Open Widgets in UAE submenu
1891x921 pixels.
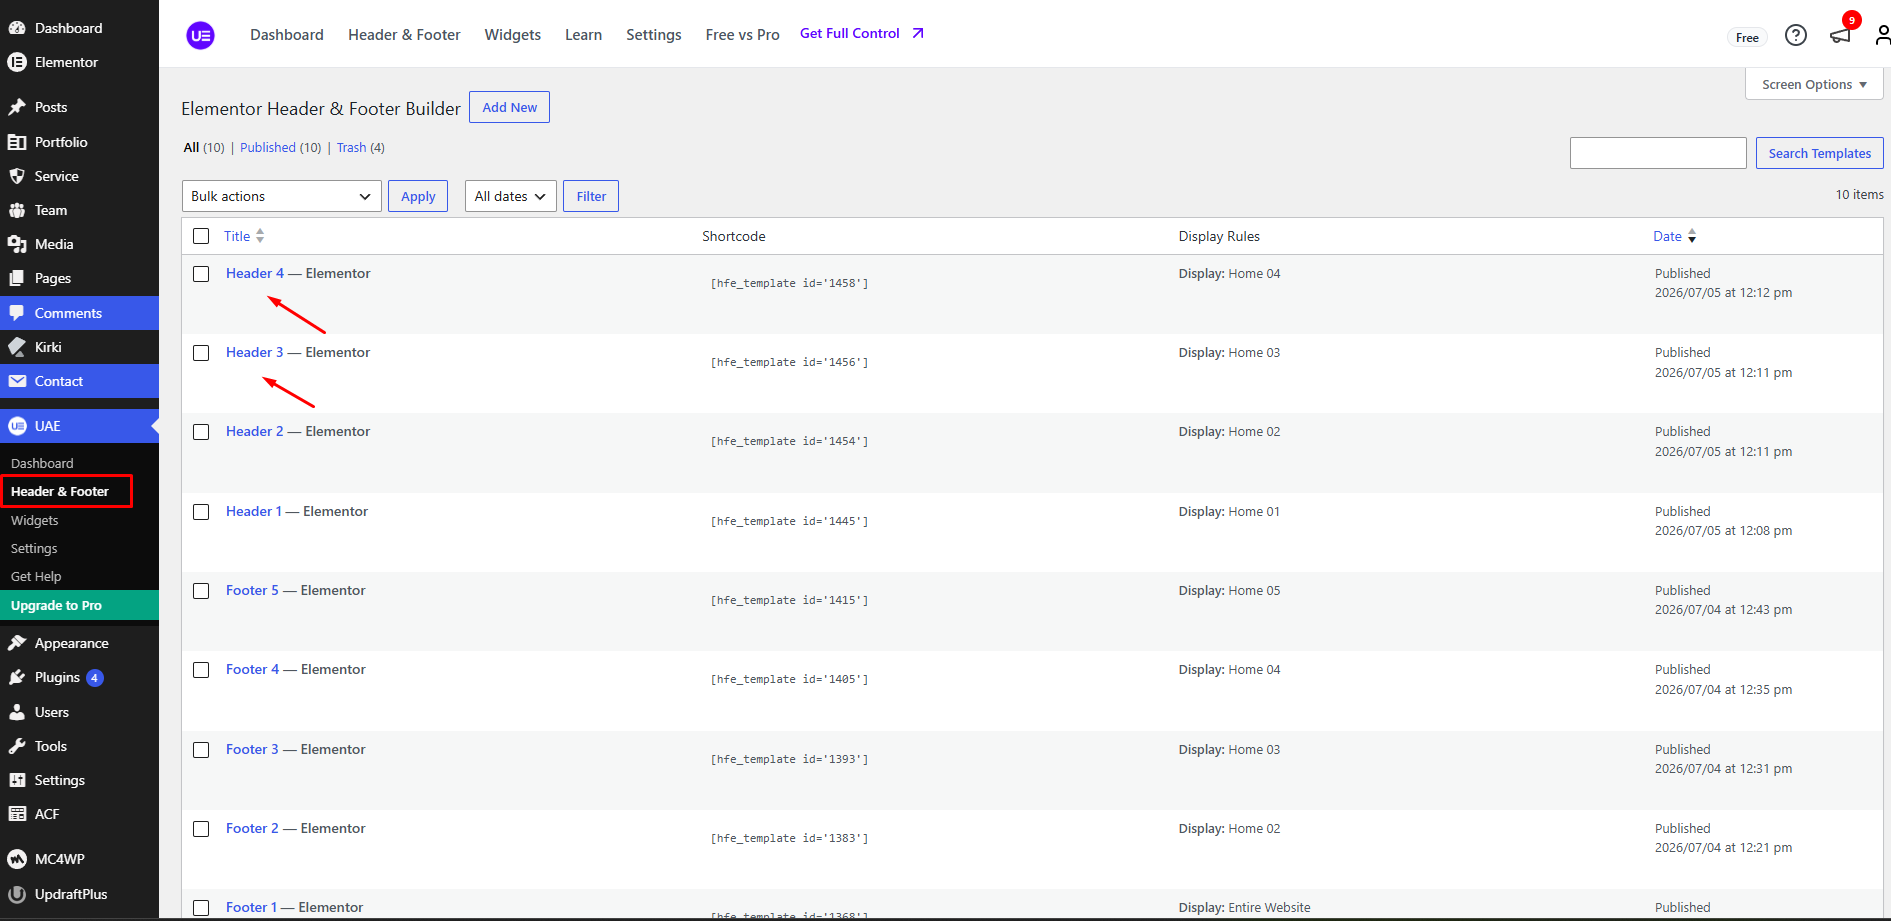coord(34,520)
